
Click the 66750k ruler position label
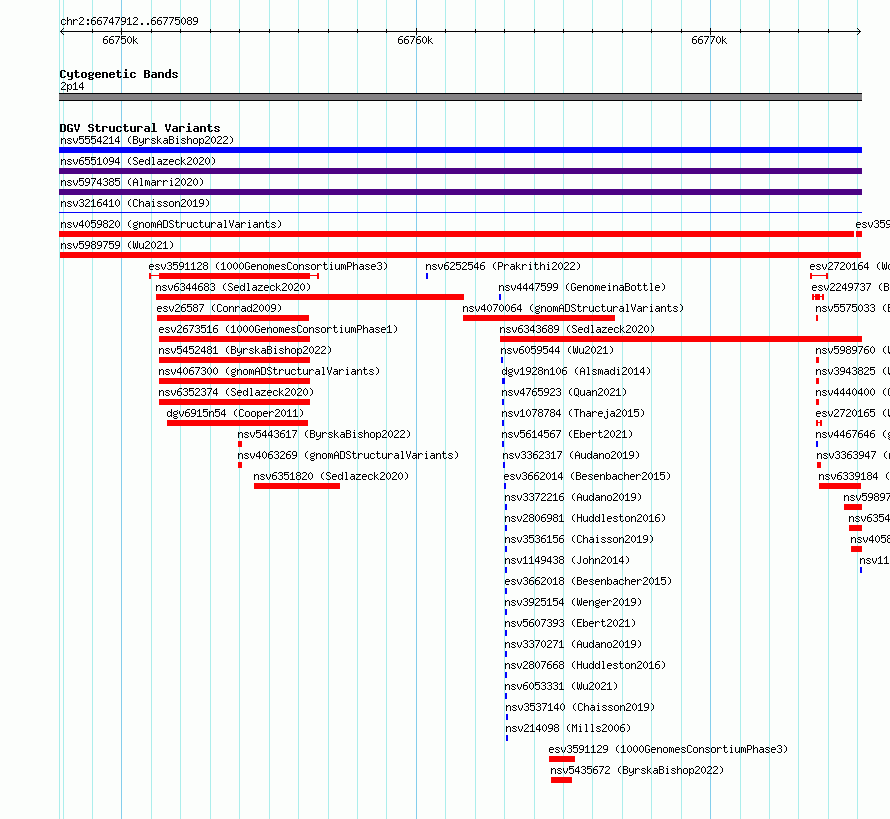tap(120, 40)
